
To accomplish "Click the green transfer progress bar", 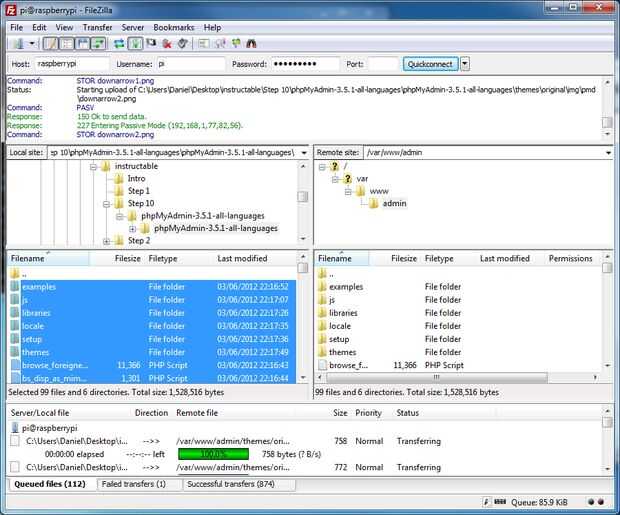I will 214,454.
